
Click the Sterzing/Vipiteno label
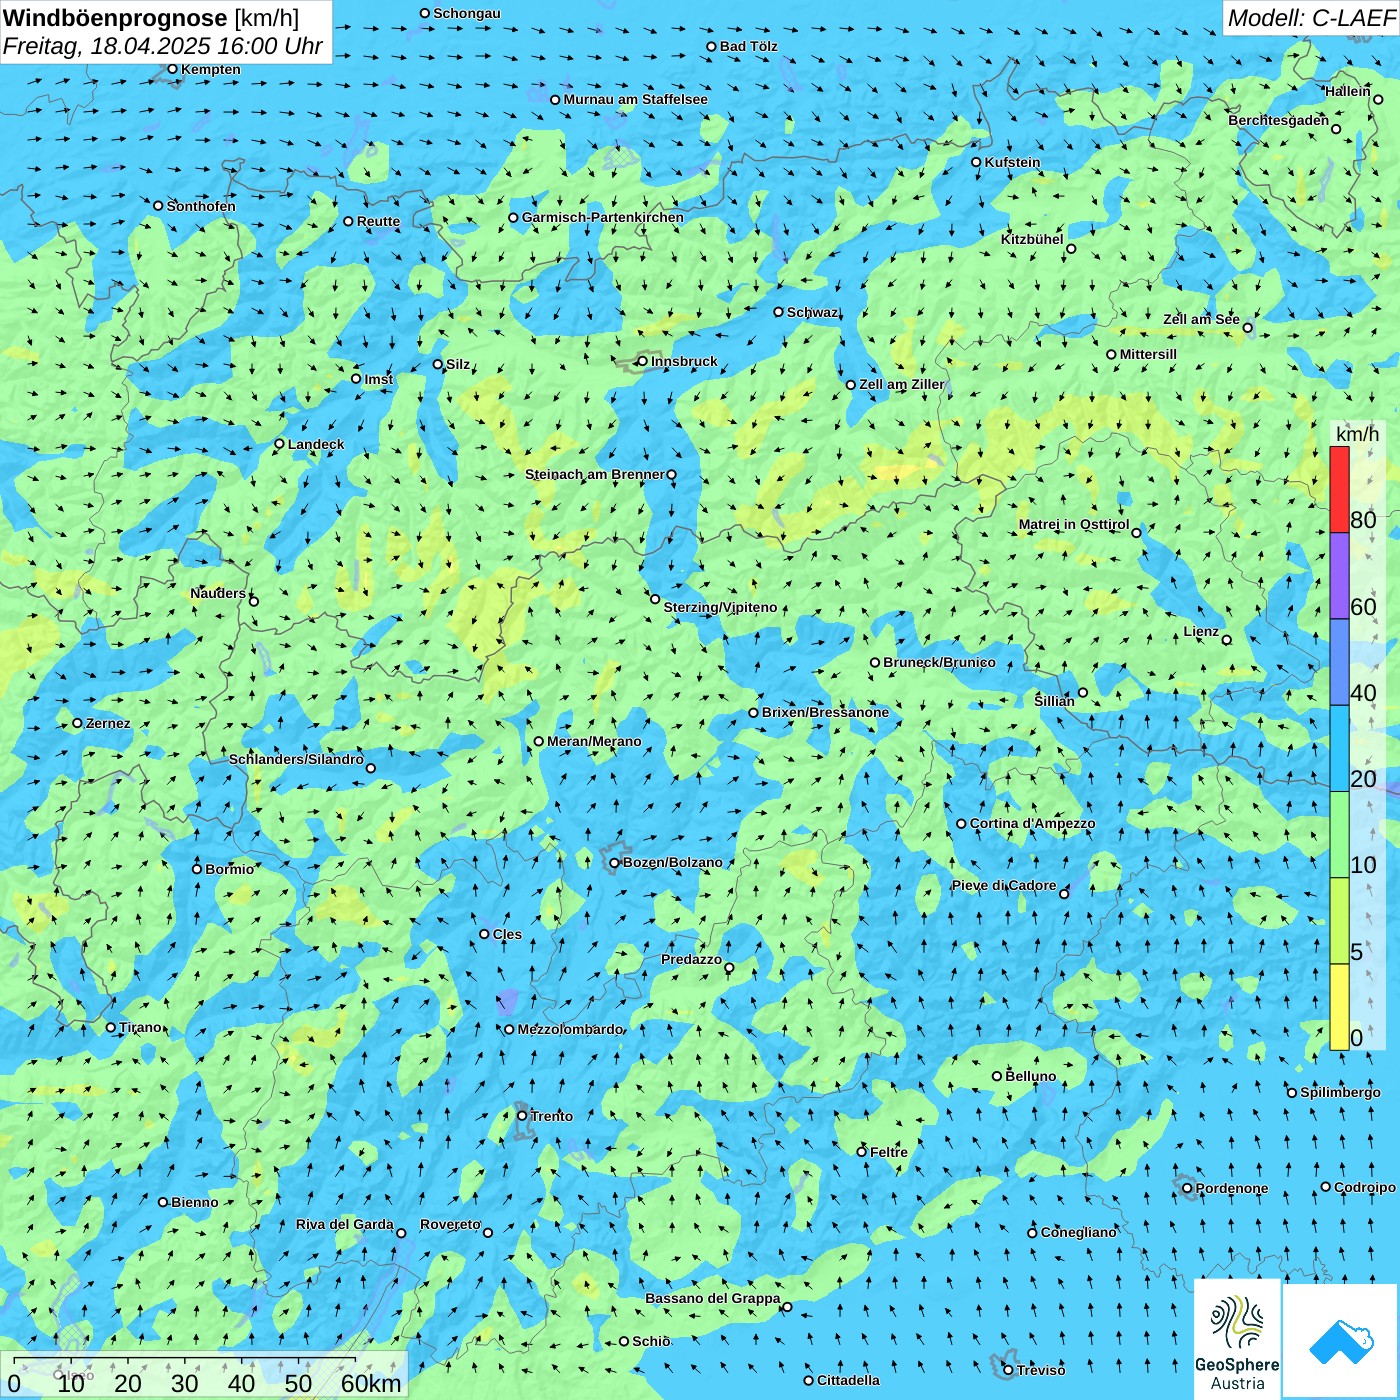click(720, 607)
